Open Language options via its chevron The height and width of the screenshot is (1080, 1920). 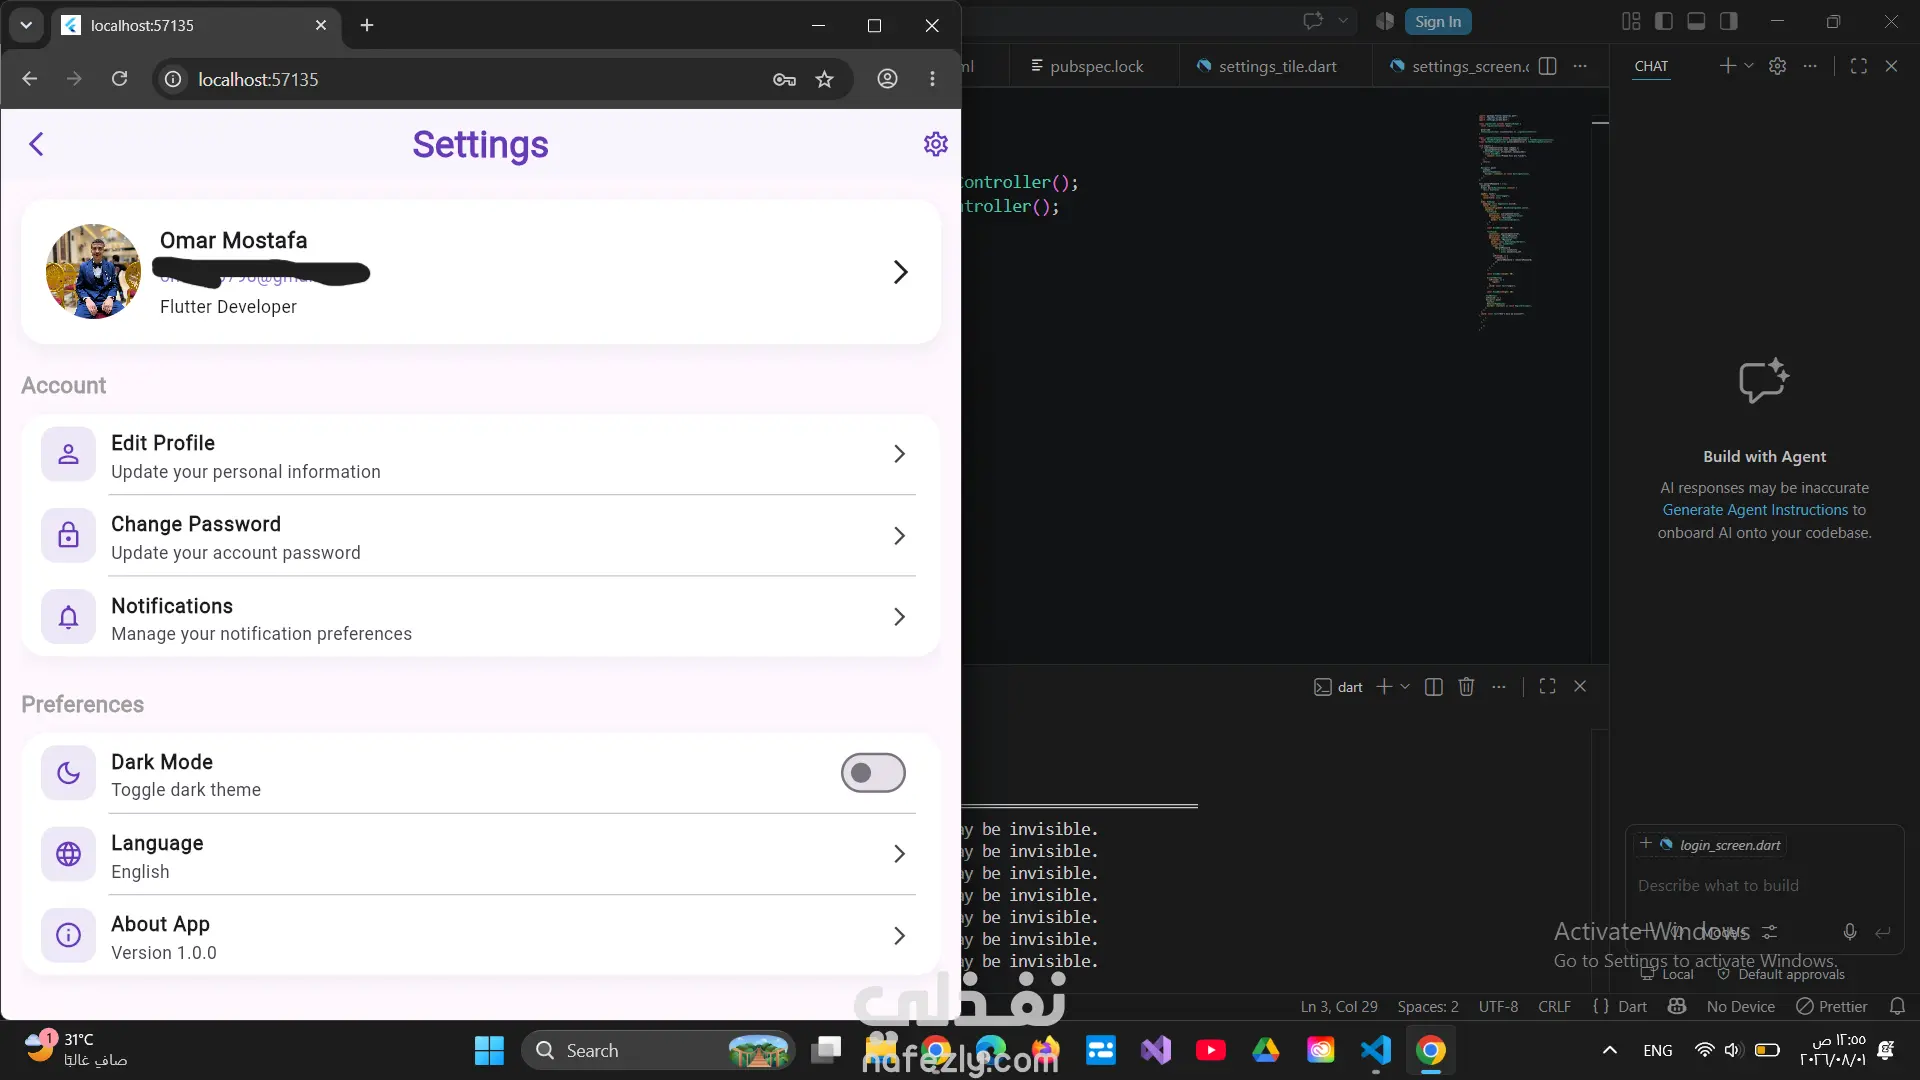[899, 854]
